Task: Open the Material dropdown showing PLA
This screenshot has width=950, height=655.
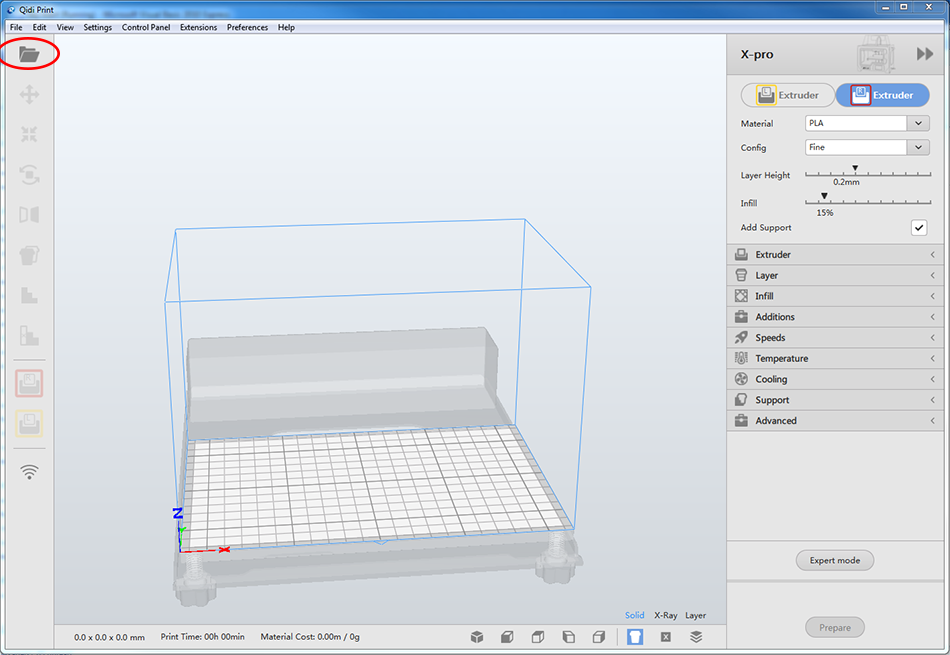Action: (x=867, y=124)
